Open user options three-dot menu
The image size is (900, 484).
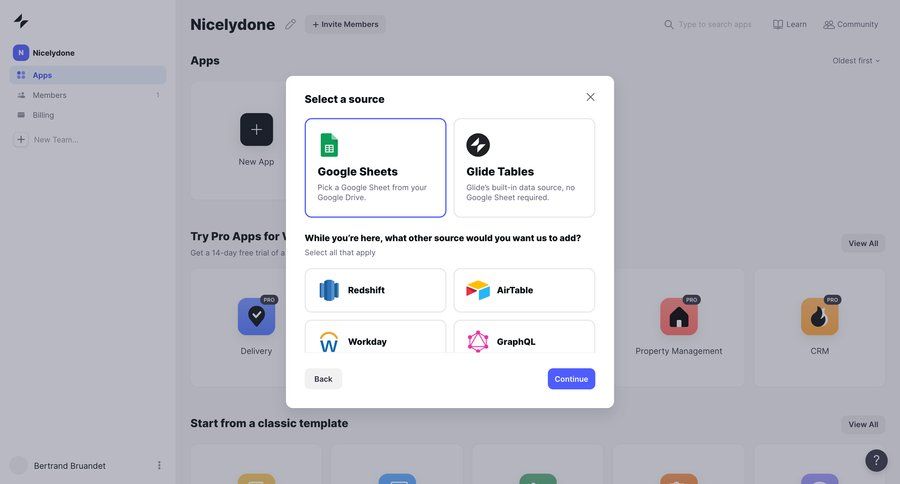point(159,466)
